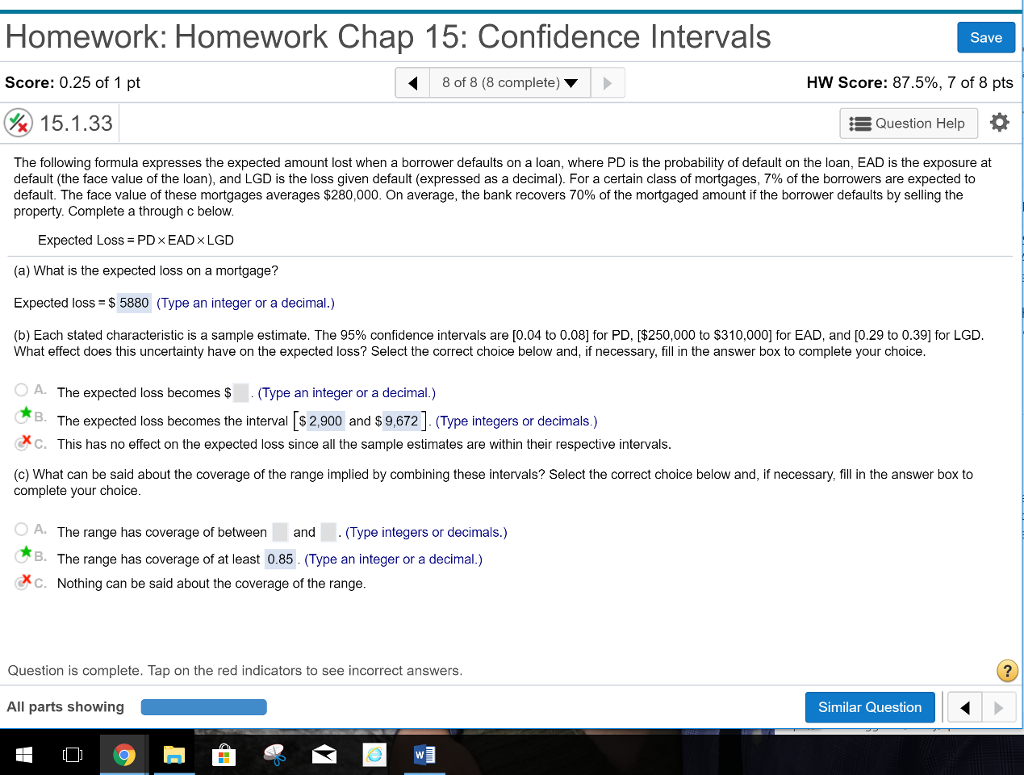This screenshot has height=775, width=1024.
Task: Click the 'Question is complete' status message
Action: [235, 671]
